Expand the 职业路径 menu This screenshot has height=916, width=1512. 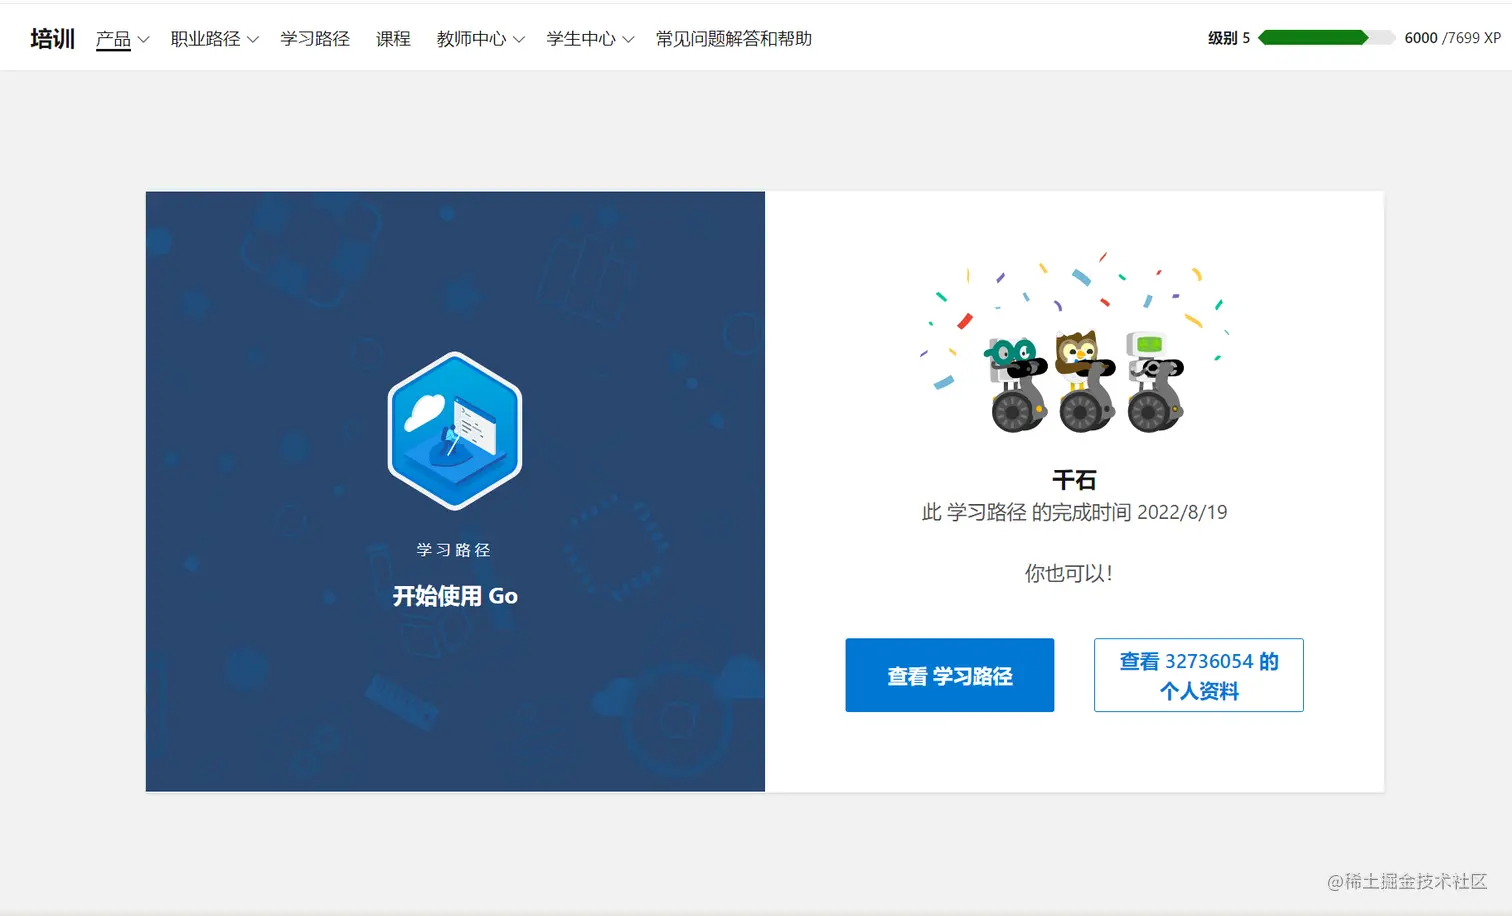click(214, 39)
